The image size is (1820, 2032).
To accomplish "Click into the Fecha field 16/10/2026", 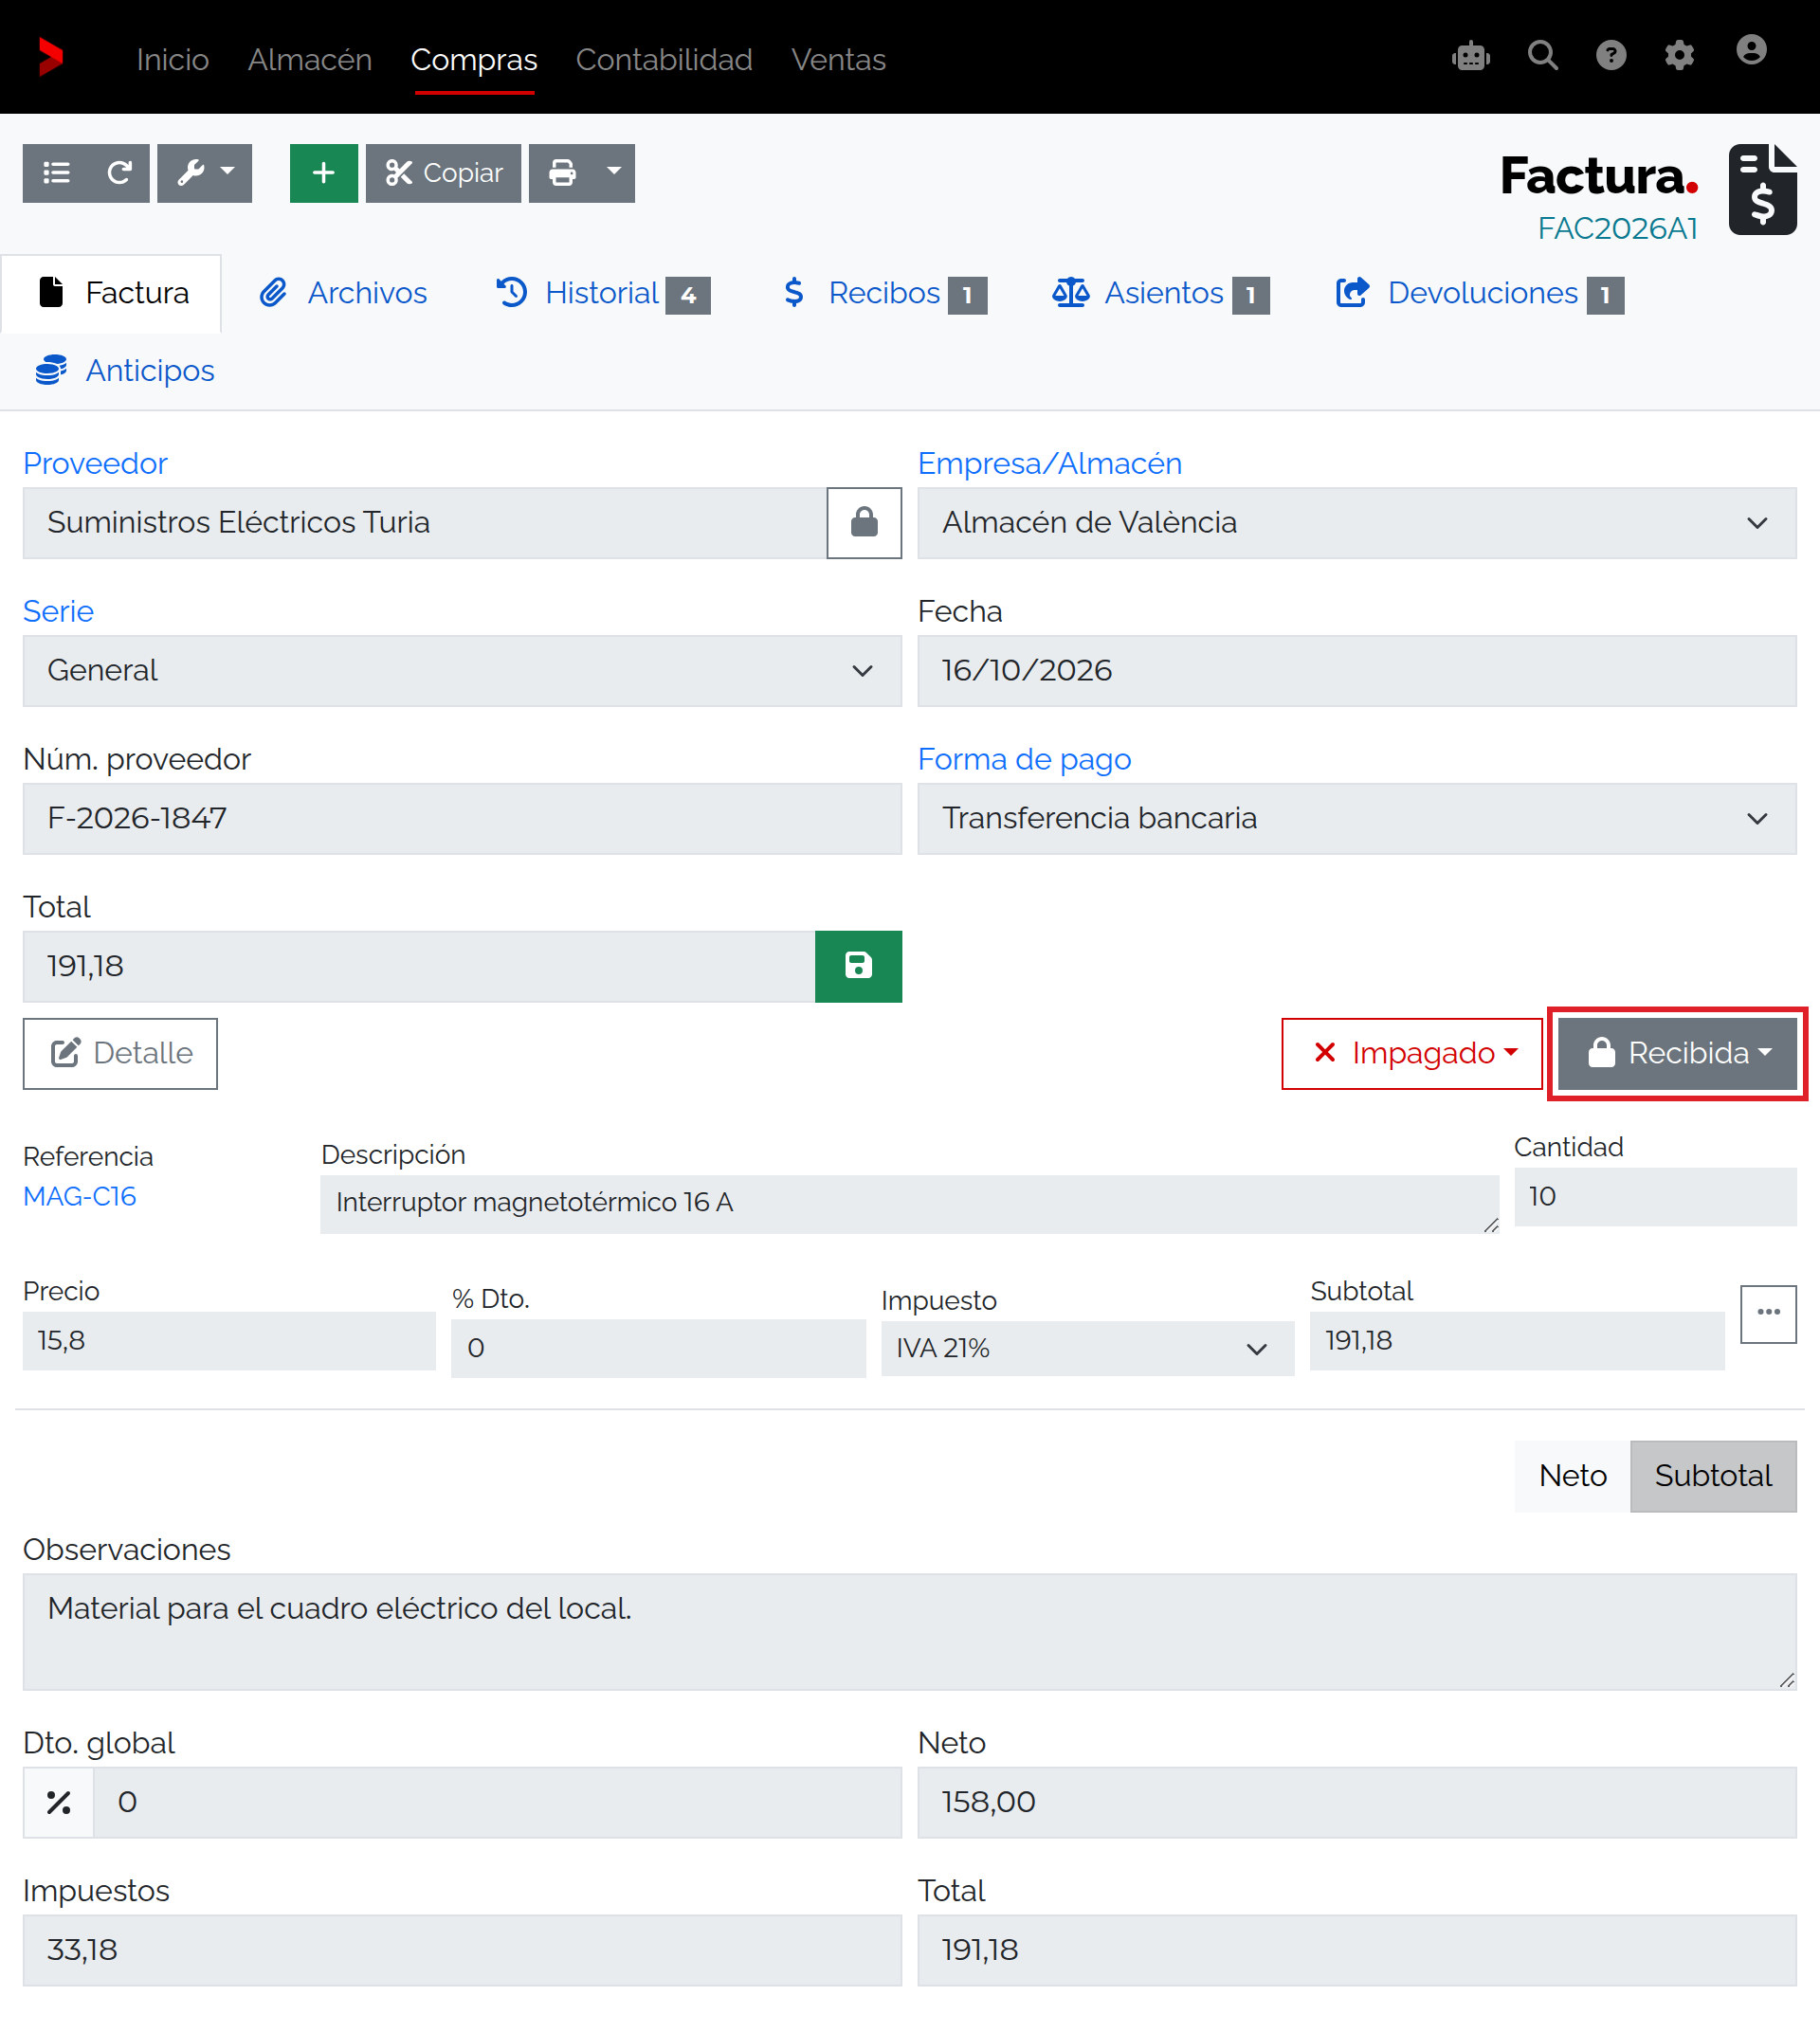I will (1357, 671).
